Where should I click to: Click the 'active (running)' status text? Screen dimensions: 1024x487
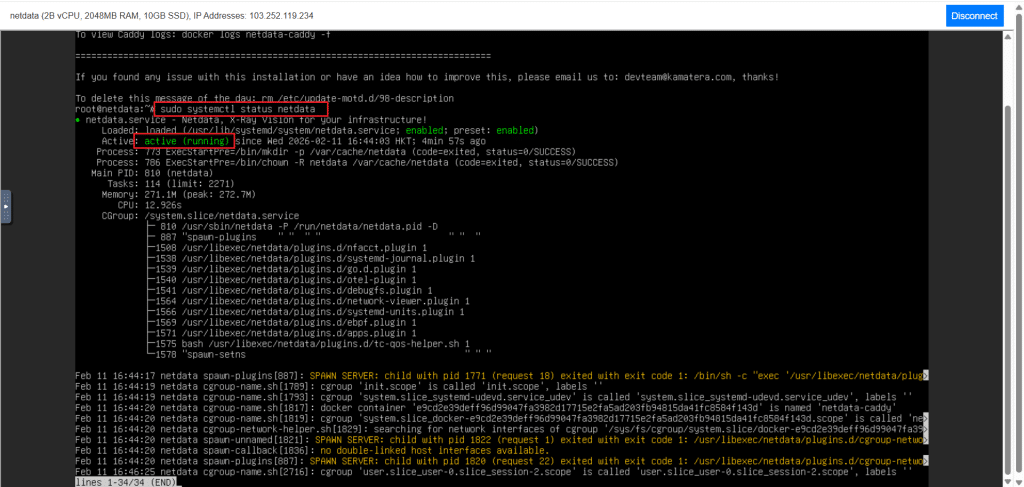coord(186,141)
